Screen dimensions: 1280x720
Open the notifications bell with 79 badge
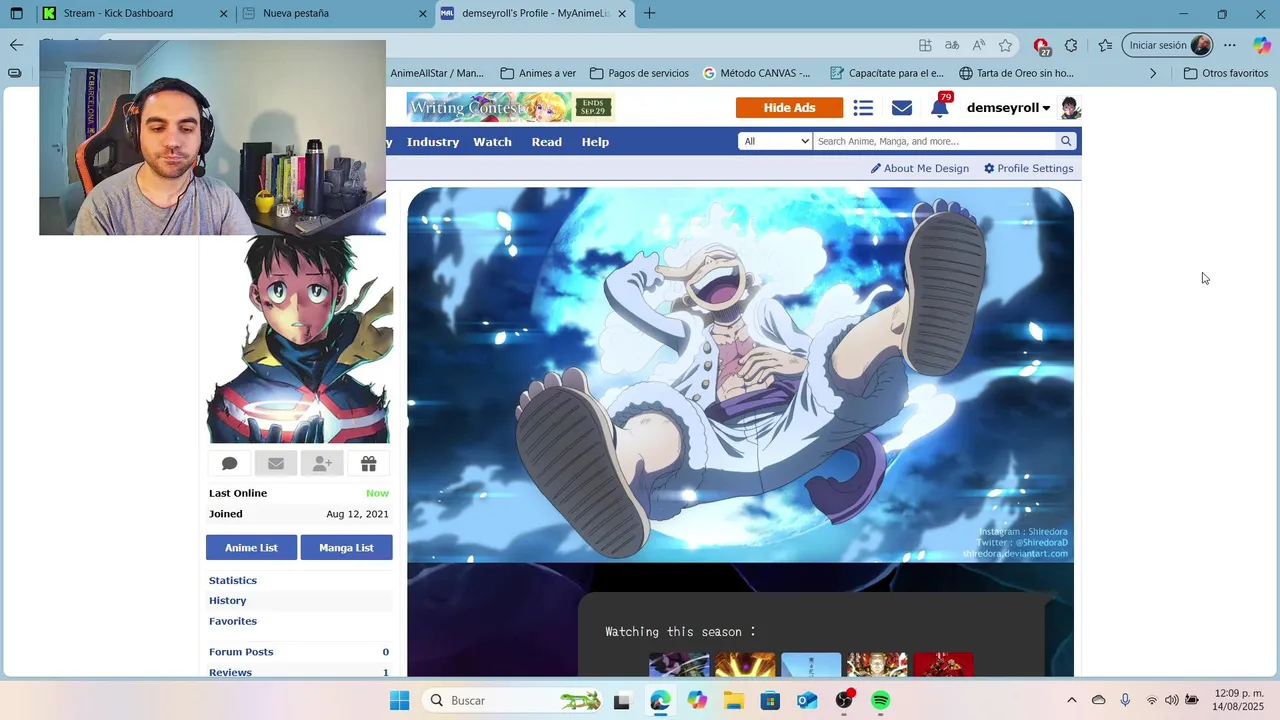(x=940, y=106)
